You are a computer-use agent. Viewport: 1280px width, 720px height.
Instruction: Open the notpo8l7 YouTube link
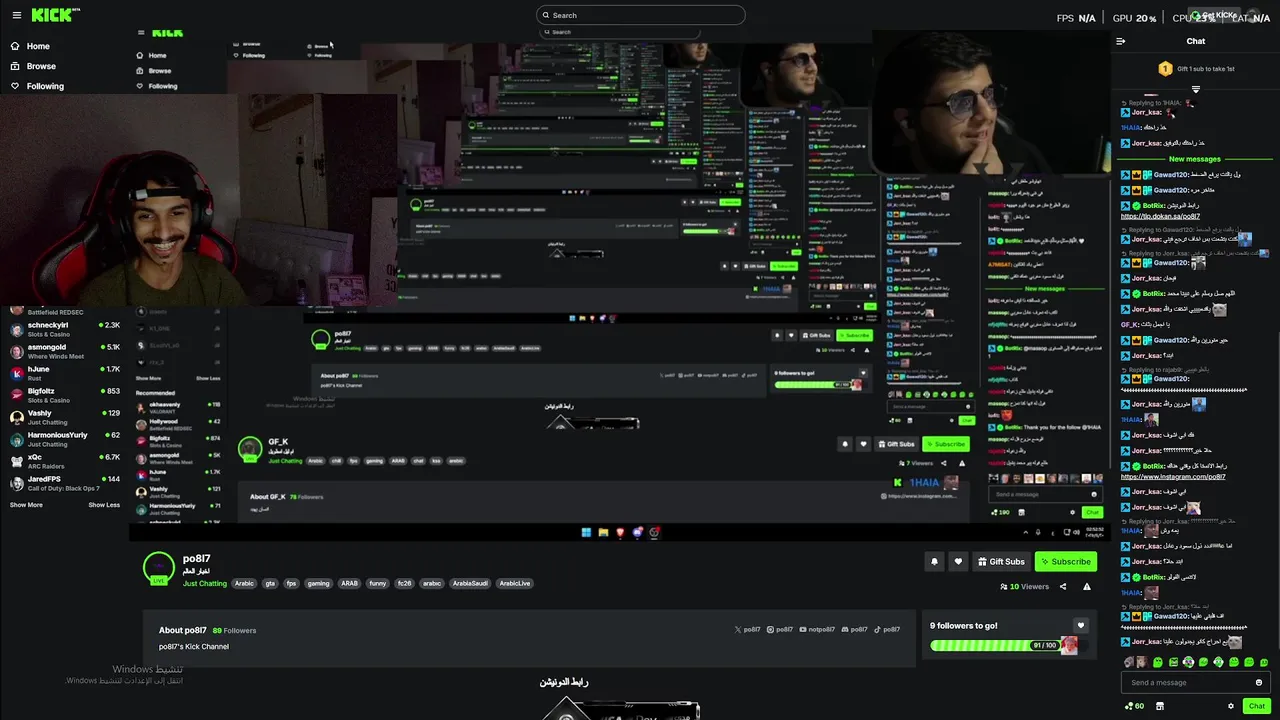[x=818, y=629]
